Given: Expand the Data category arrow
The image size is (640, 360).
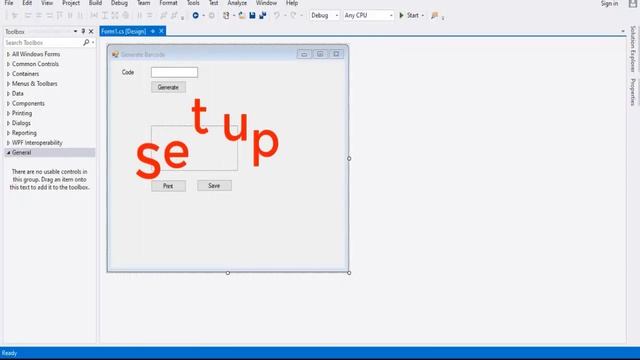Looking at the screenshot, I should click(x=8, y=93).
